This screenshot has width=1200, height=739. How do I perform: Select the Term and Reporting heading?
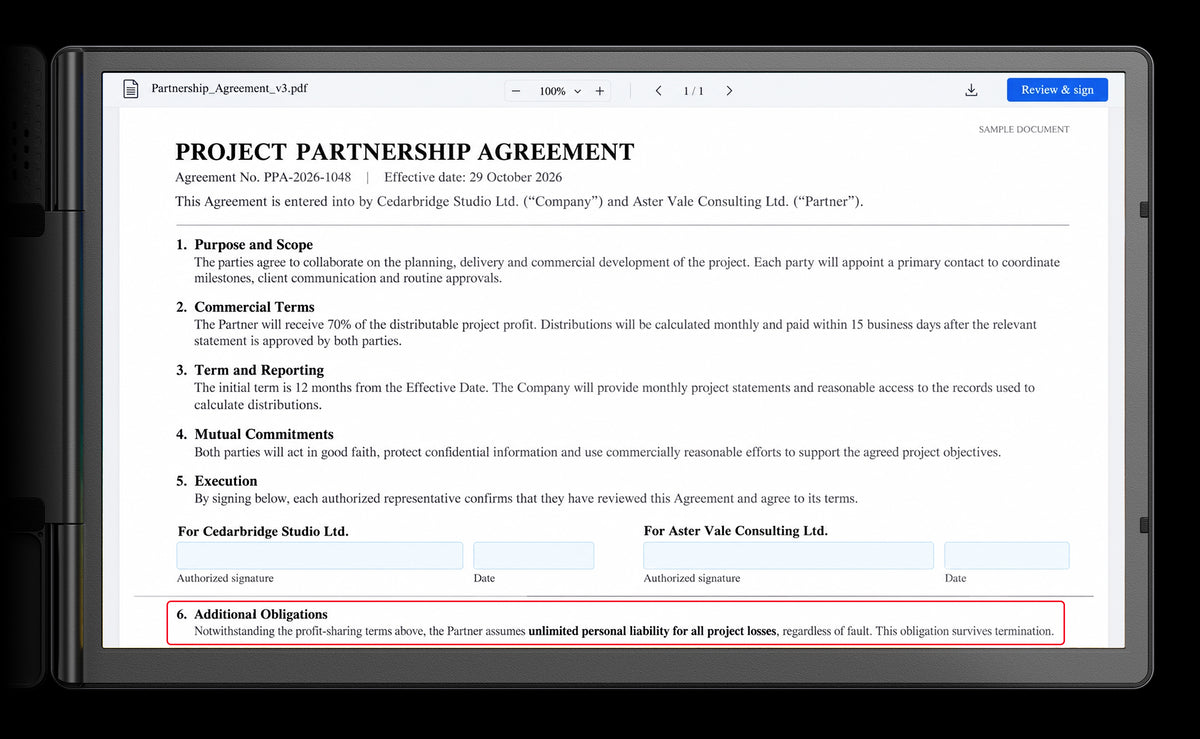(259, 370)
